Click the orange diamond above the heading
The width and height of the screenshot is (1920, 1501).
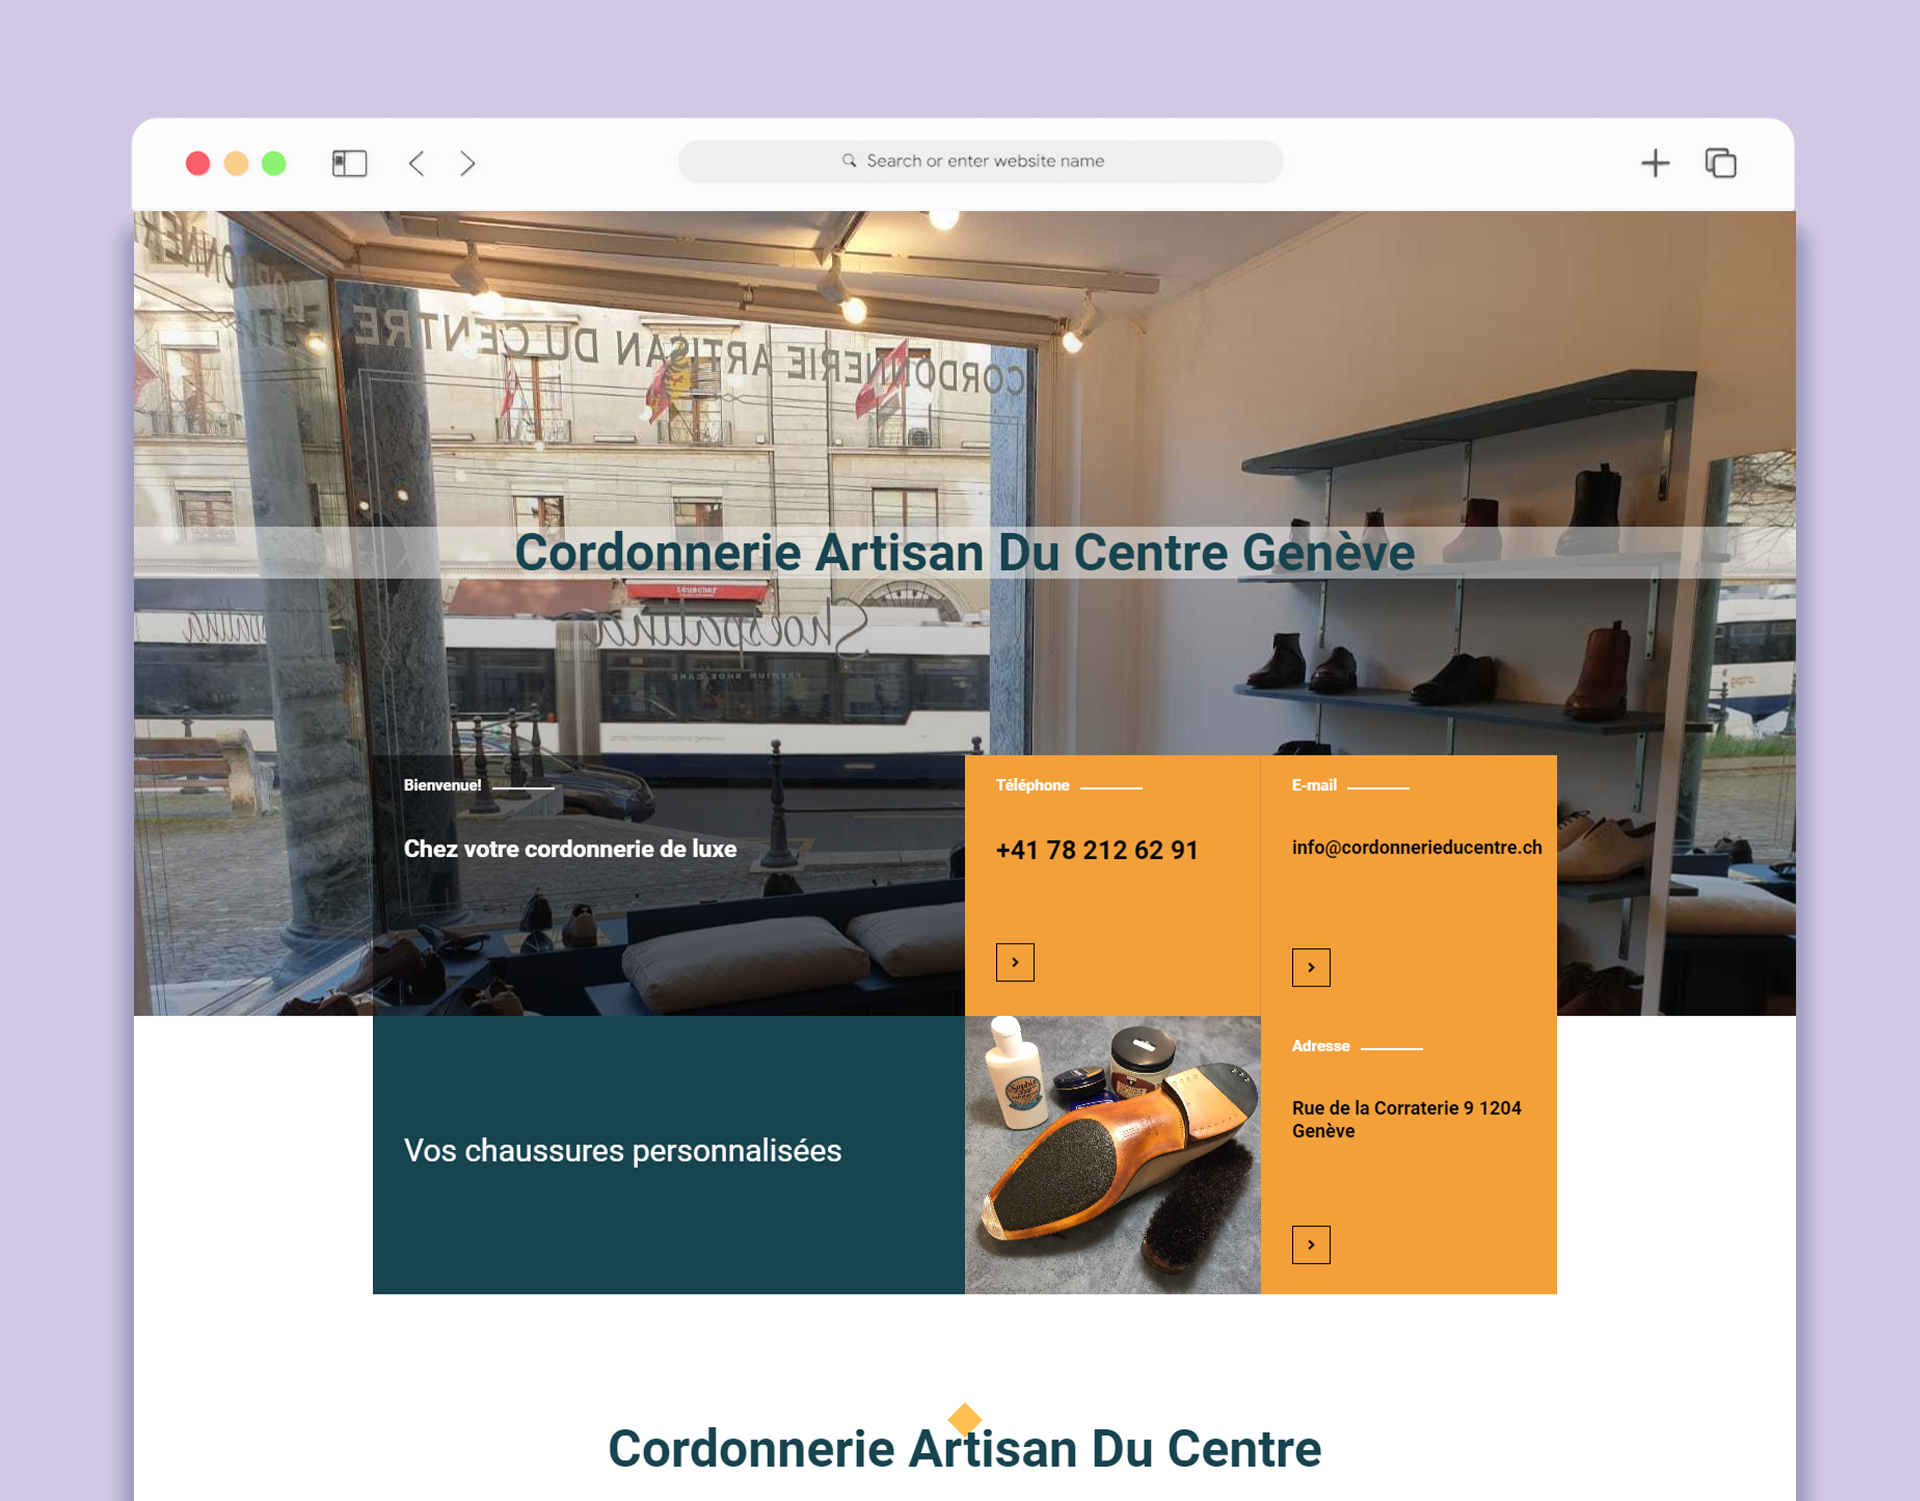click(965, 1418)
